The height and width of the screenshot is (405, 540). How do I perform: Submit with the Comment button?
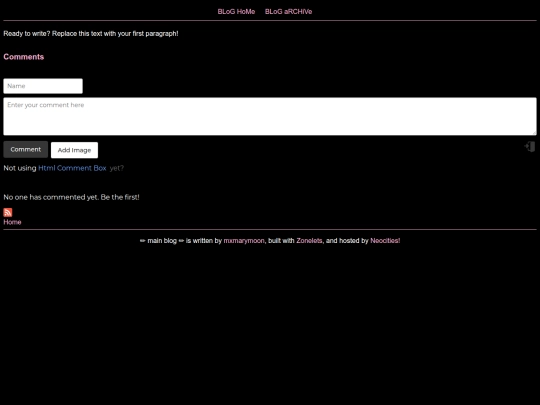pos(25,149)
